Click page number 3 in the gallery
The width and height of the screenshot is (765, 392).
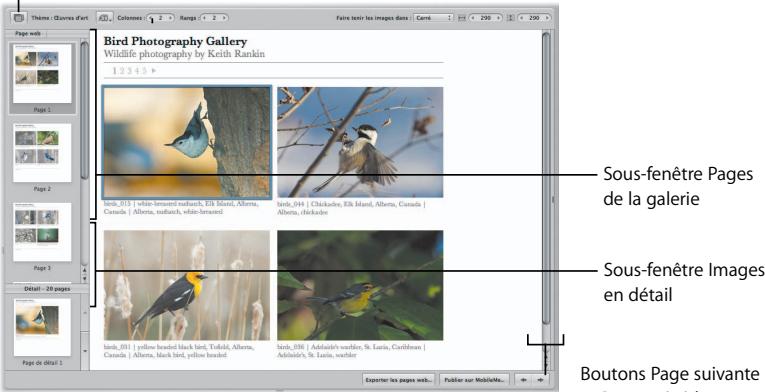point(130,71)
